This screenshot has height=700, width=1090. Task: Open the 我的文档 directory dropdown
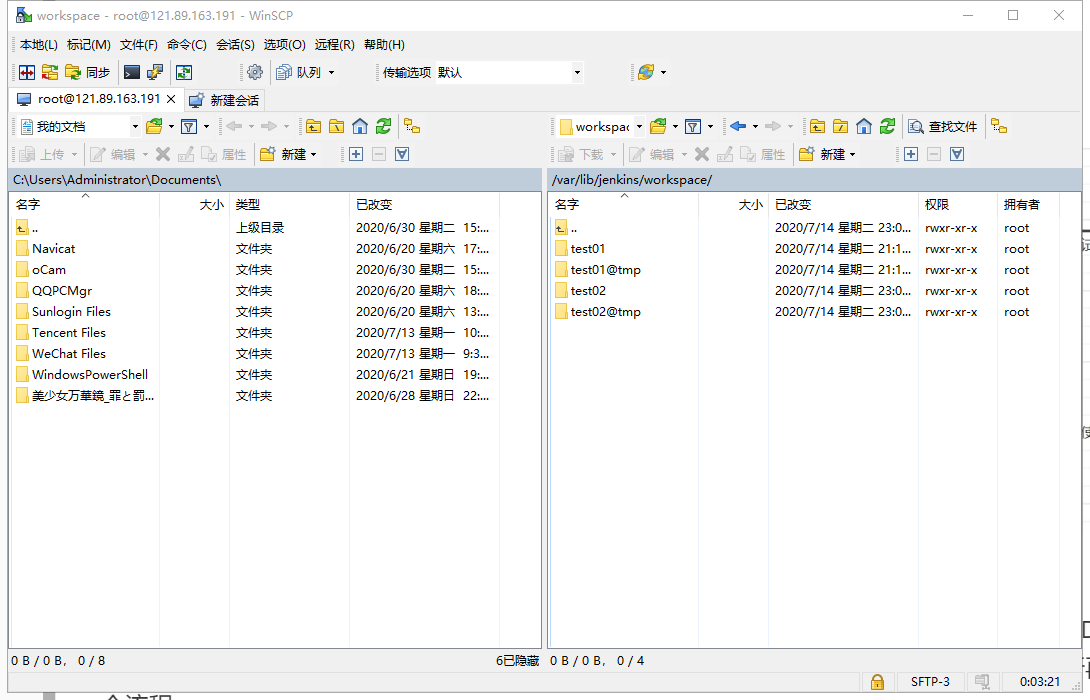[x=136, y=126]
